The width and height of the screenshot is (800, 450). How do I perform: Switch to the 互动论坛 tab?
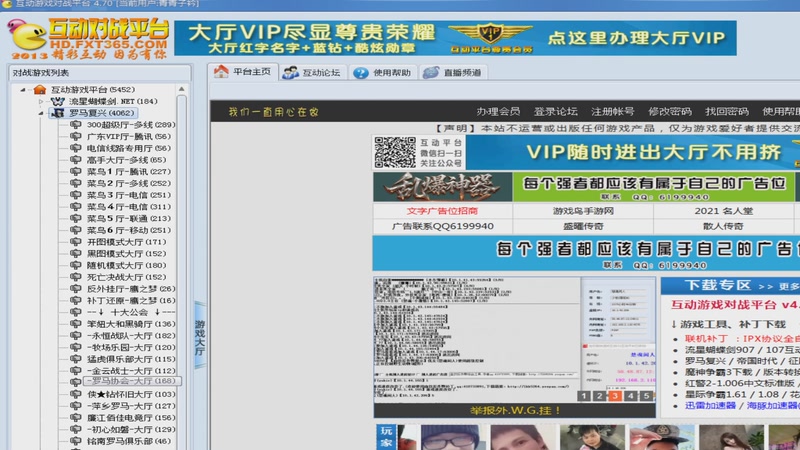point(312,72)
